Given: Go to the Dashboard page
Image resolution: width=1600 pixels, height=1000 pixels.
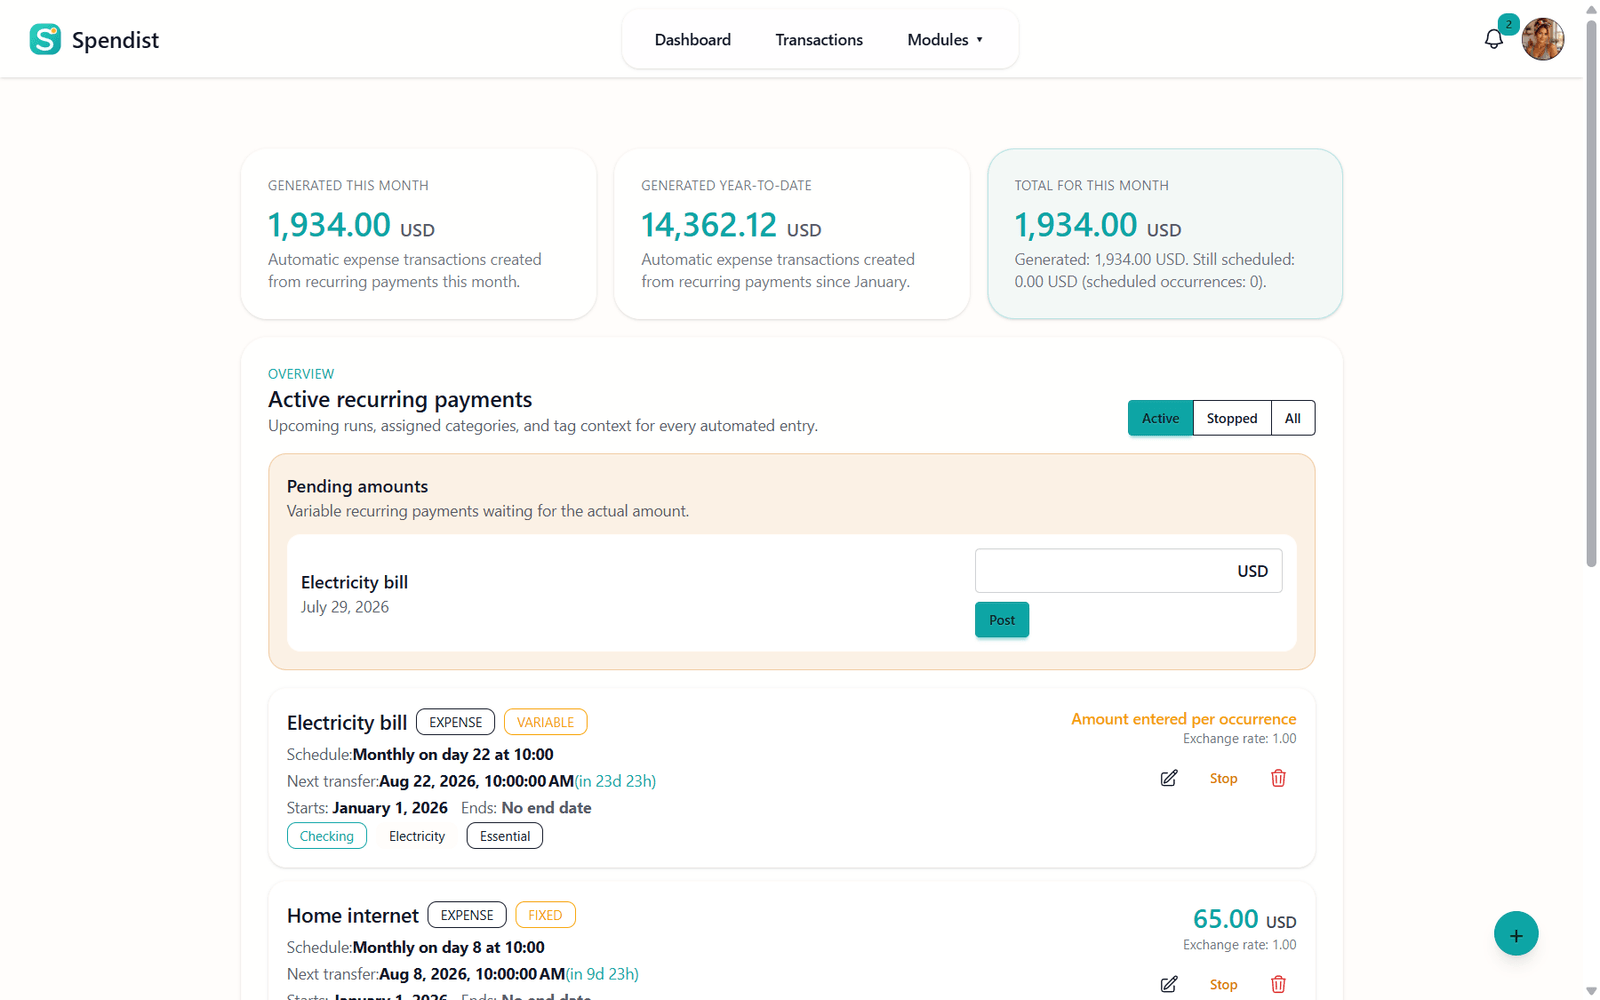Looking at the screenshot, I should tap(693, 40).
